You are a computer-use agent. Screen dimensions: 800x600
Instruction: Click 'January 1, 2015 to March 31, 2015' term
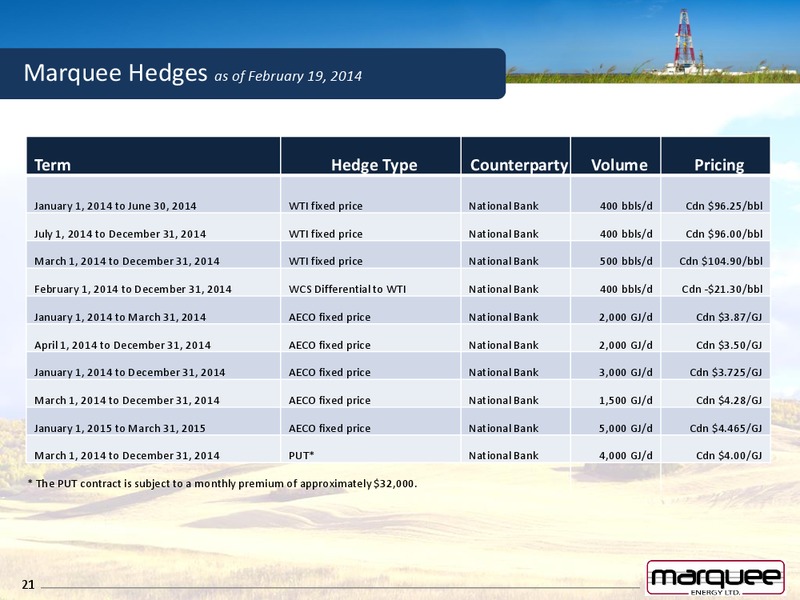pyautogui.click(x=120, y=428)
